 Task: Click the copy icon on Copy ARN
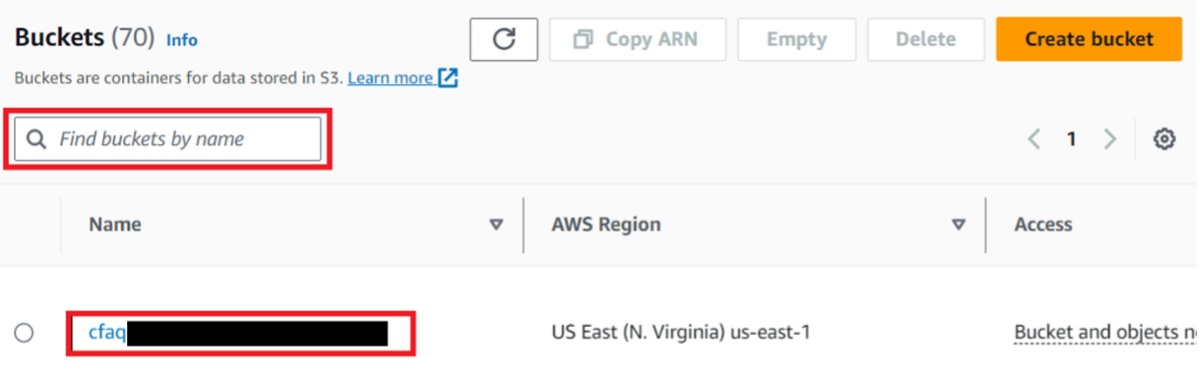[x=582, y=40]
